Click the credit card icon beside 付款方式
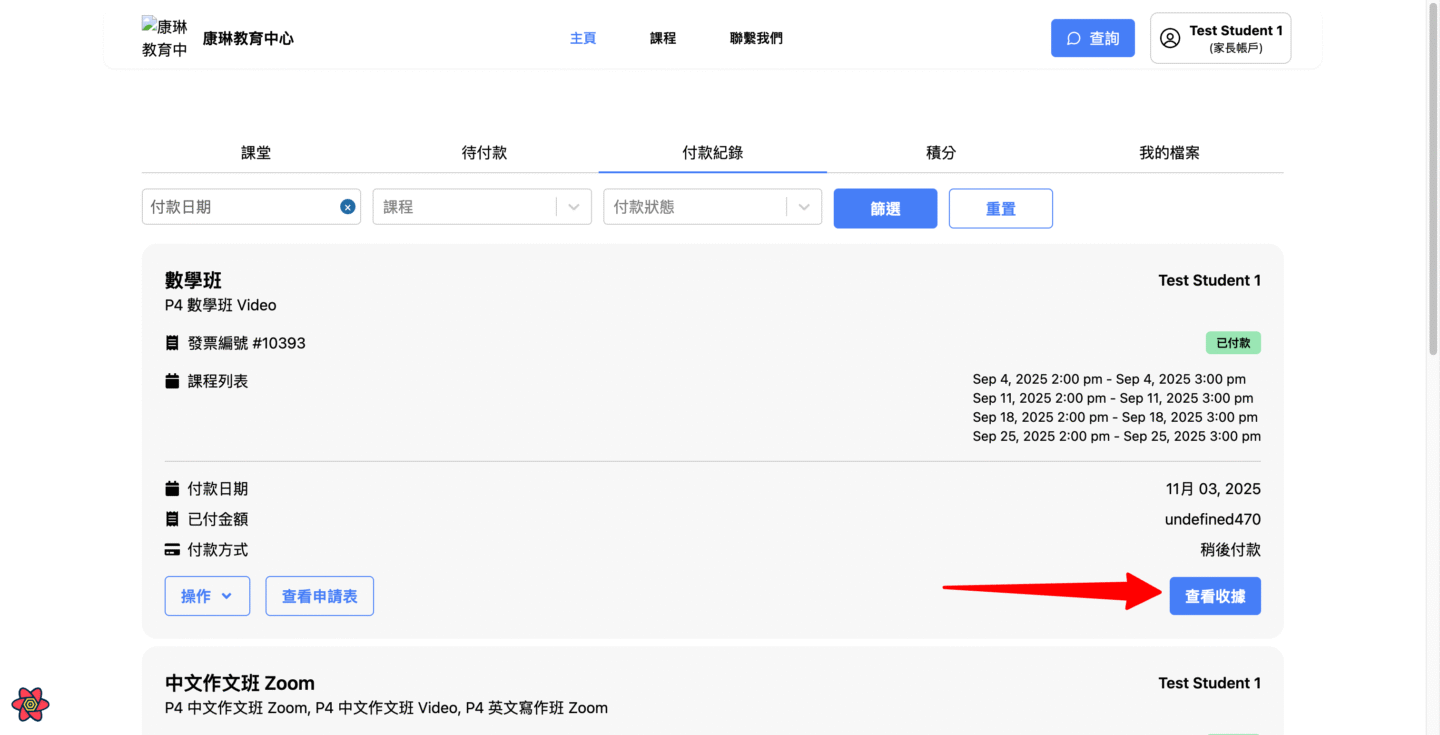 (172, 550)
